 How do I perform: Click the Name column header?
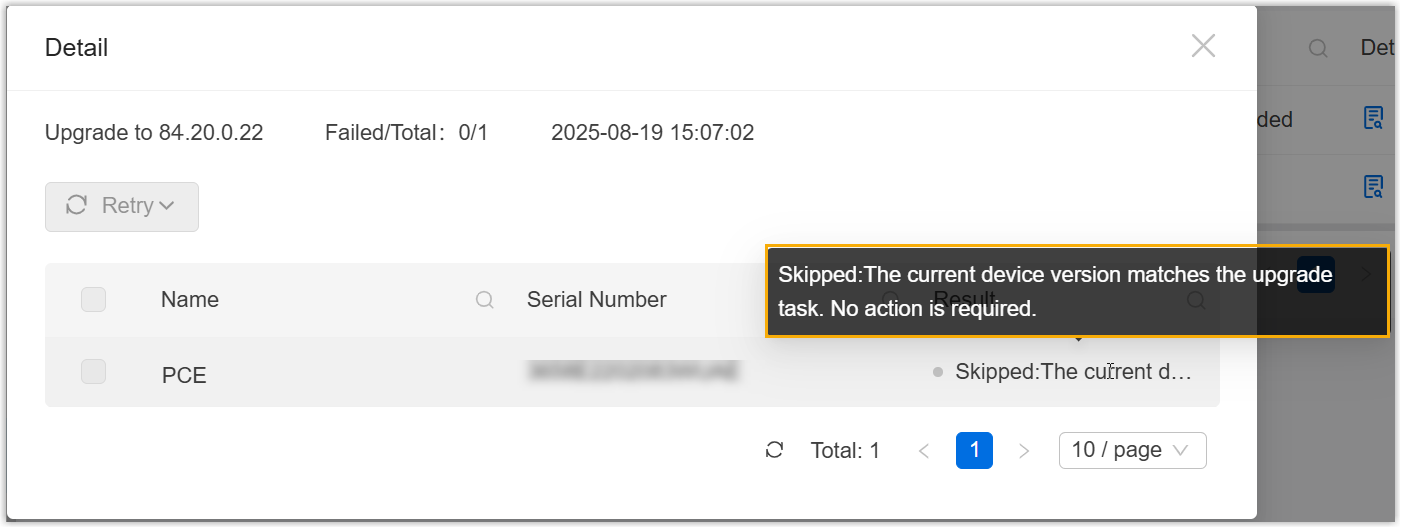point(190,300)
